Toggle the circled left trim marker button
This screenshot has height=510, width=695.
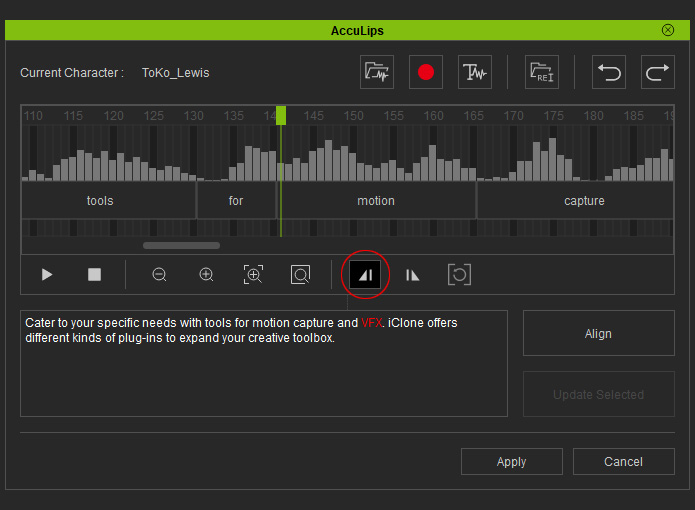pos(365,274)
